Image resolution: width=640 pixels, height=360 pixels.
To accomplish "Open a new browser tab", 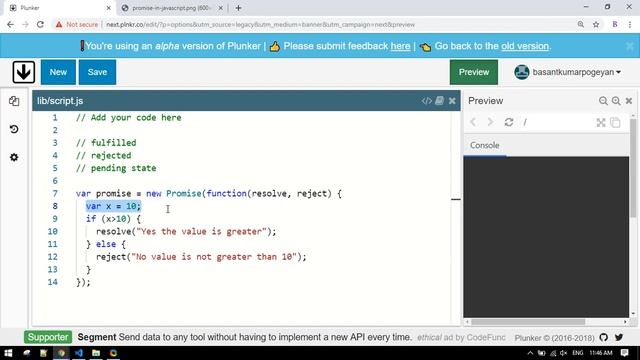I will coord(238,8).
